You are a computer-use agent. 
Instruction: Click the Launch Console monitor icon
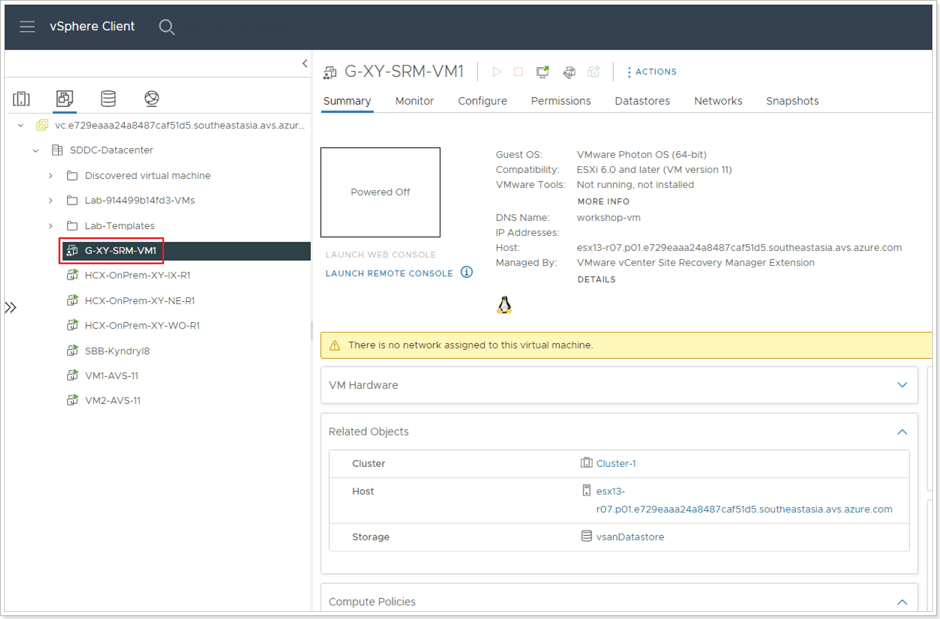(x=543, y=72)
